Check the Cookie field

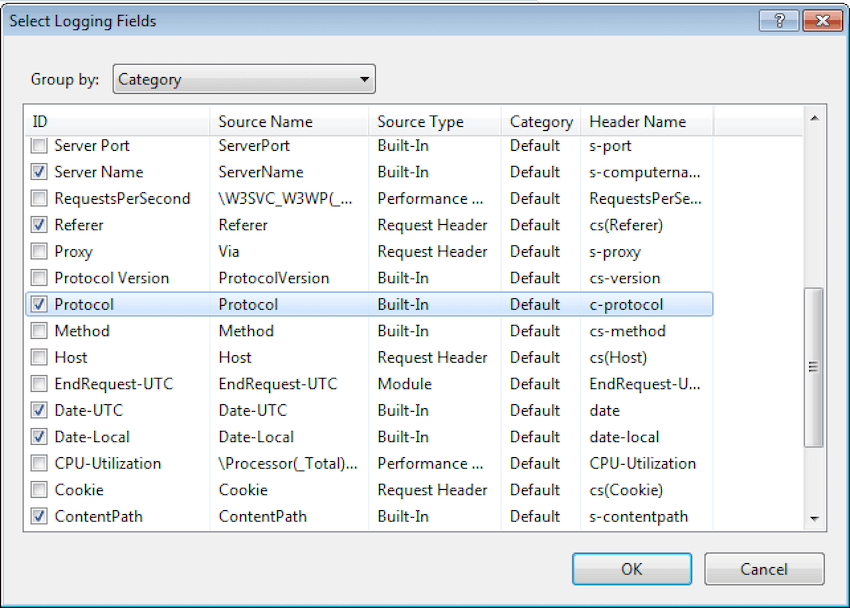(39, 490)
